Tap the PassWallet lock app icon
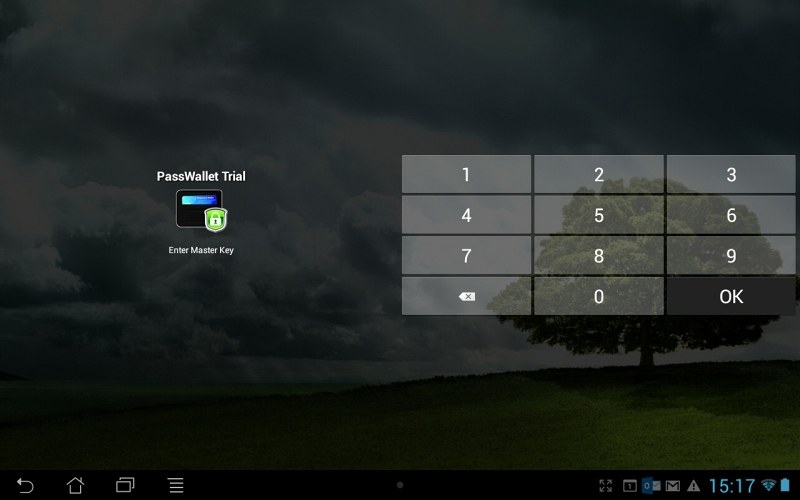 point(201,211)
